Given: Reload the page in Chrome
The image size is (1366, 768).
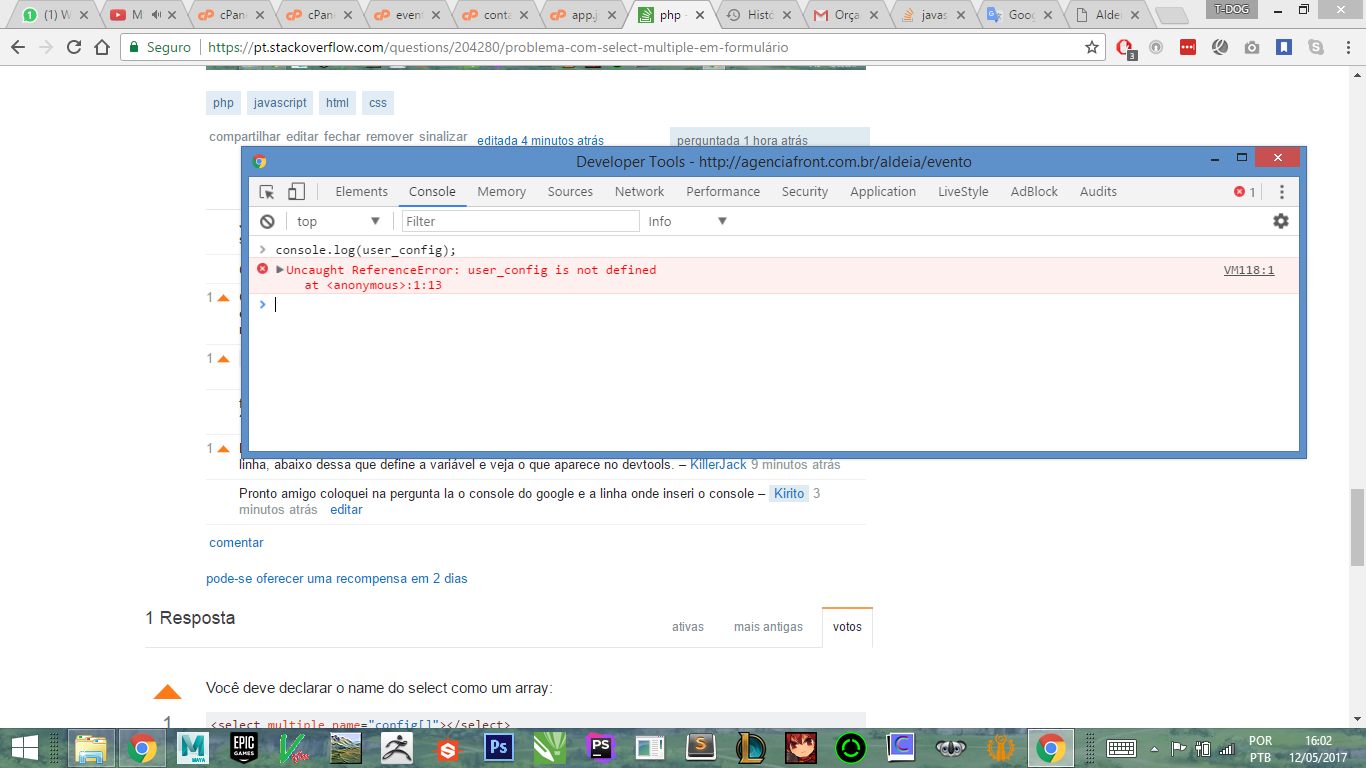Looking at the screenshot, I should click(74, 47).
